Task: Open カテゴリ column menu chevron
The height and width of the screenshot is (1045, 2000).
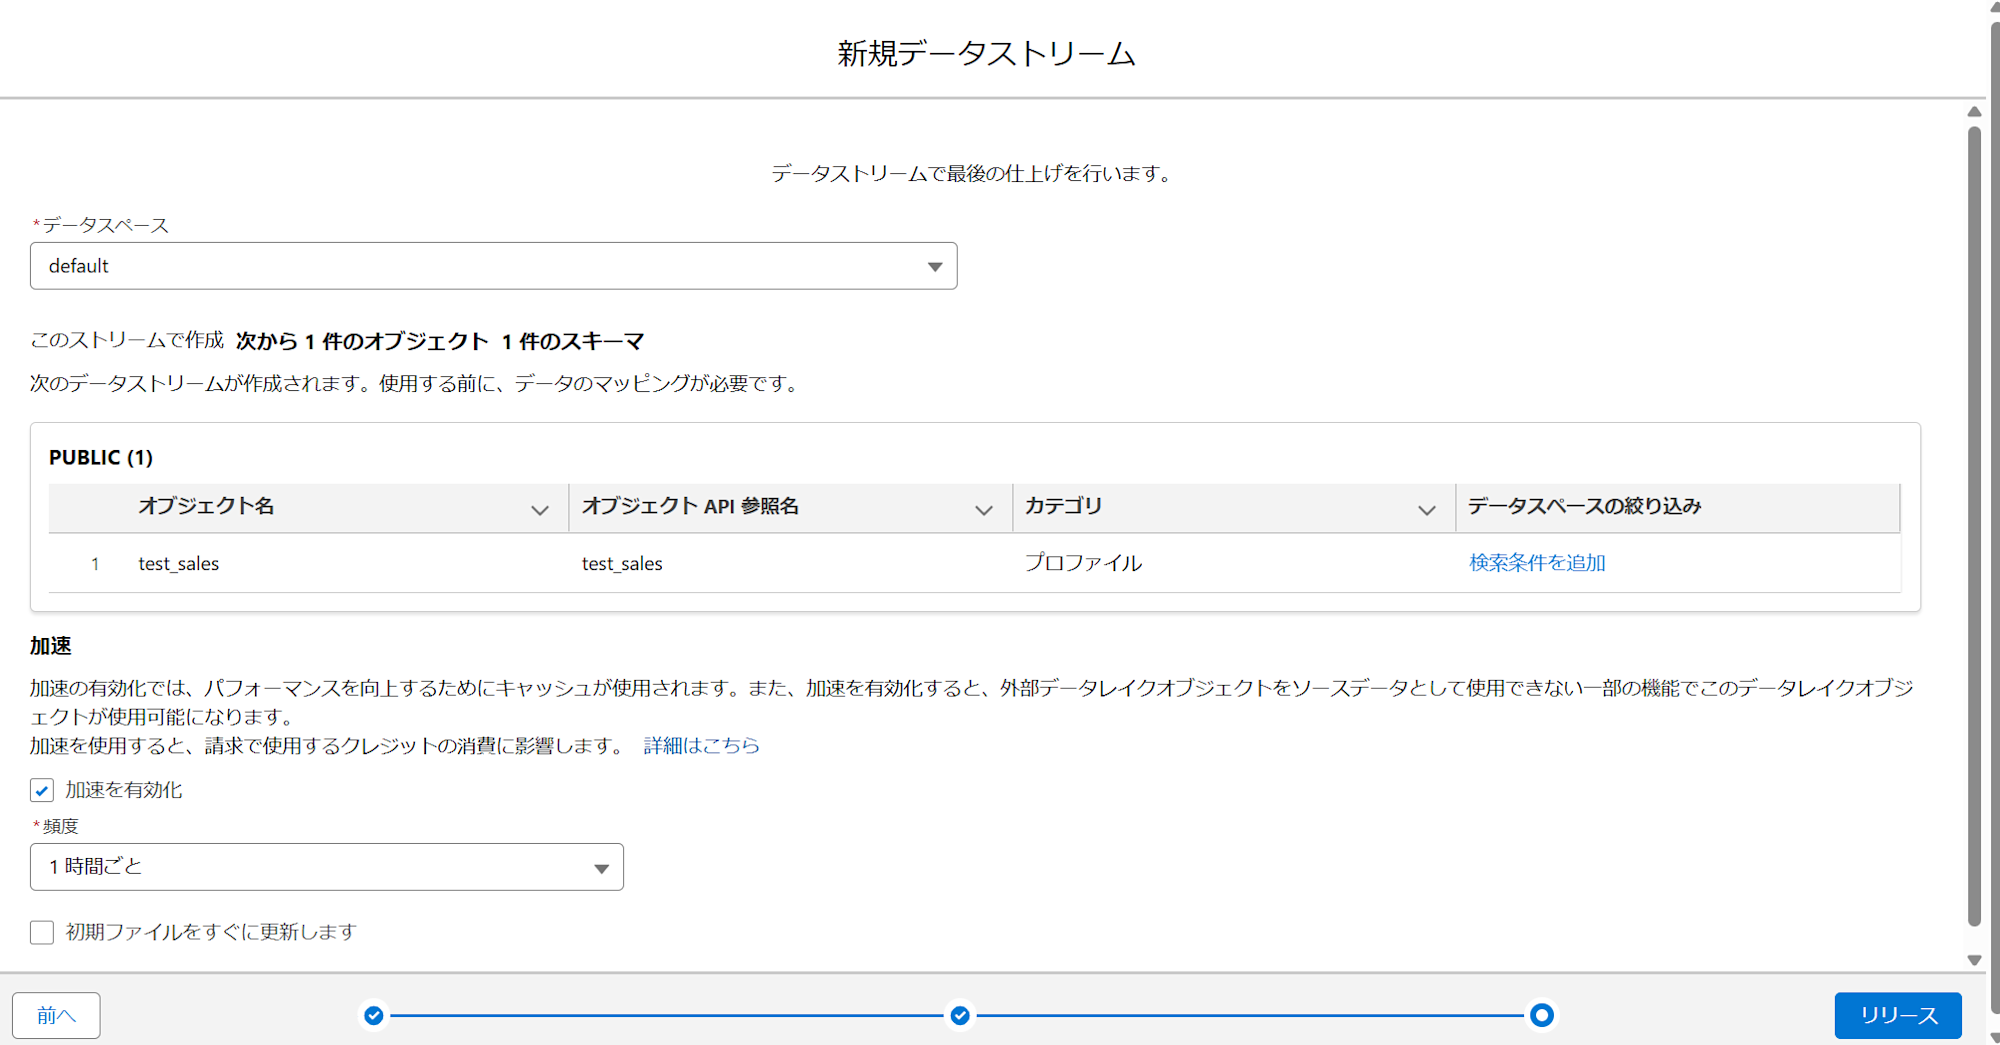Action: [1427, 510]
